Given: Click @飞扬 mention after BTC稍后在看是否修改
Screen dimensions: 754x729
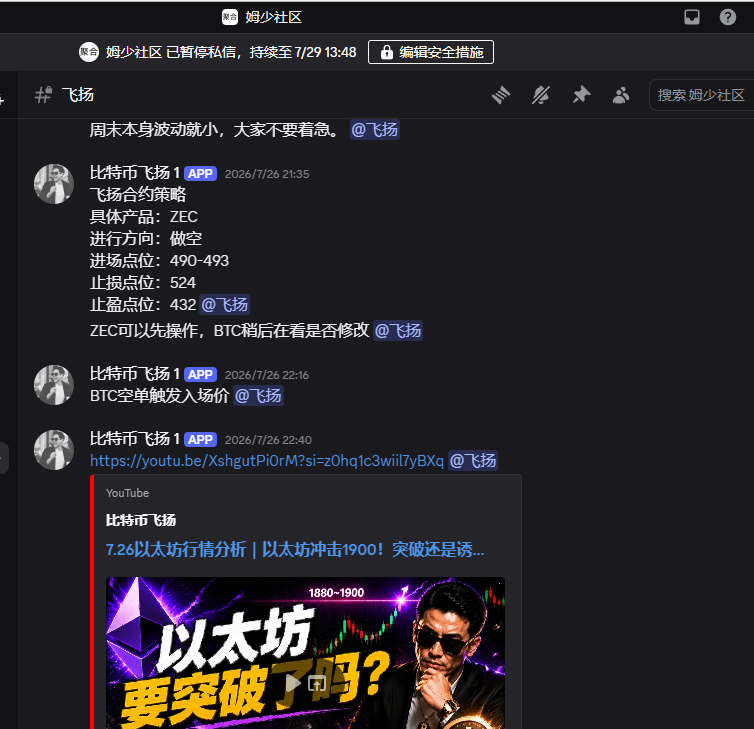Looking at the screenshot, I should (398, 330).
